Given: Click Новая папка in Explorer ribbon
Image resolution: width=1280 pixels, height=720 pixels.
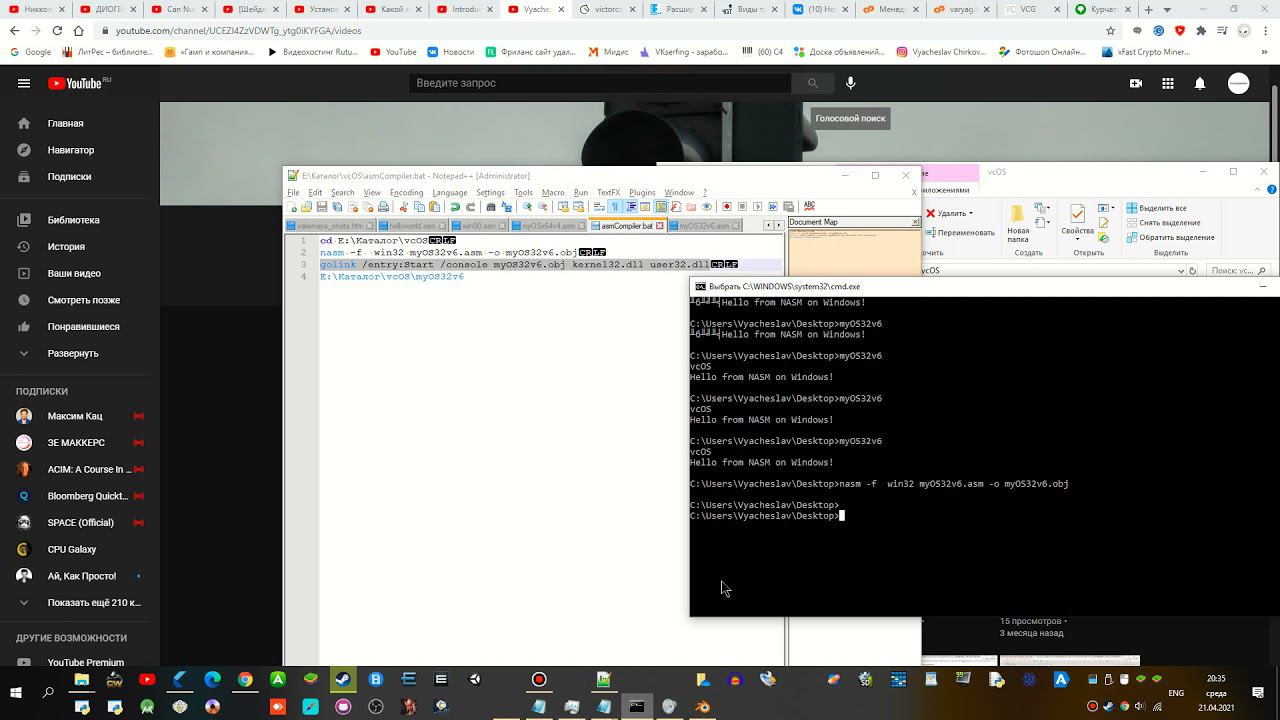Looking at the screenshot, I should pyautogui.click(x=1018, y=225).
